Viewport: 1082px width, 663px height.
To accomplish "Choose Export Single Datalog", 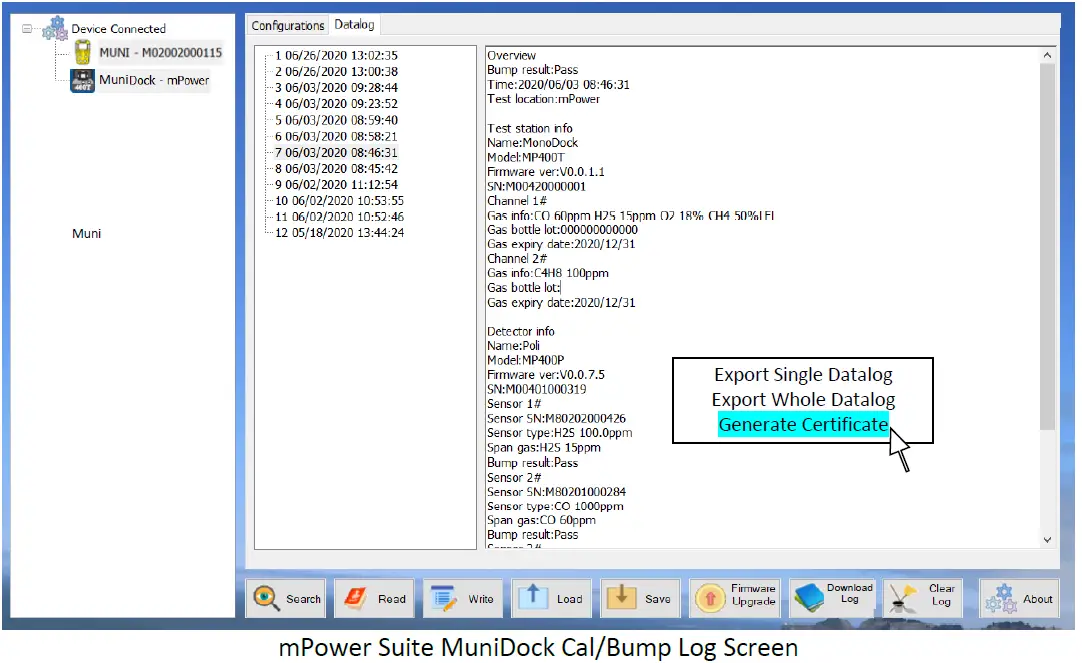I will click(803, 375).
